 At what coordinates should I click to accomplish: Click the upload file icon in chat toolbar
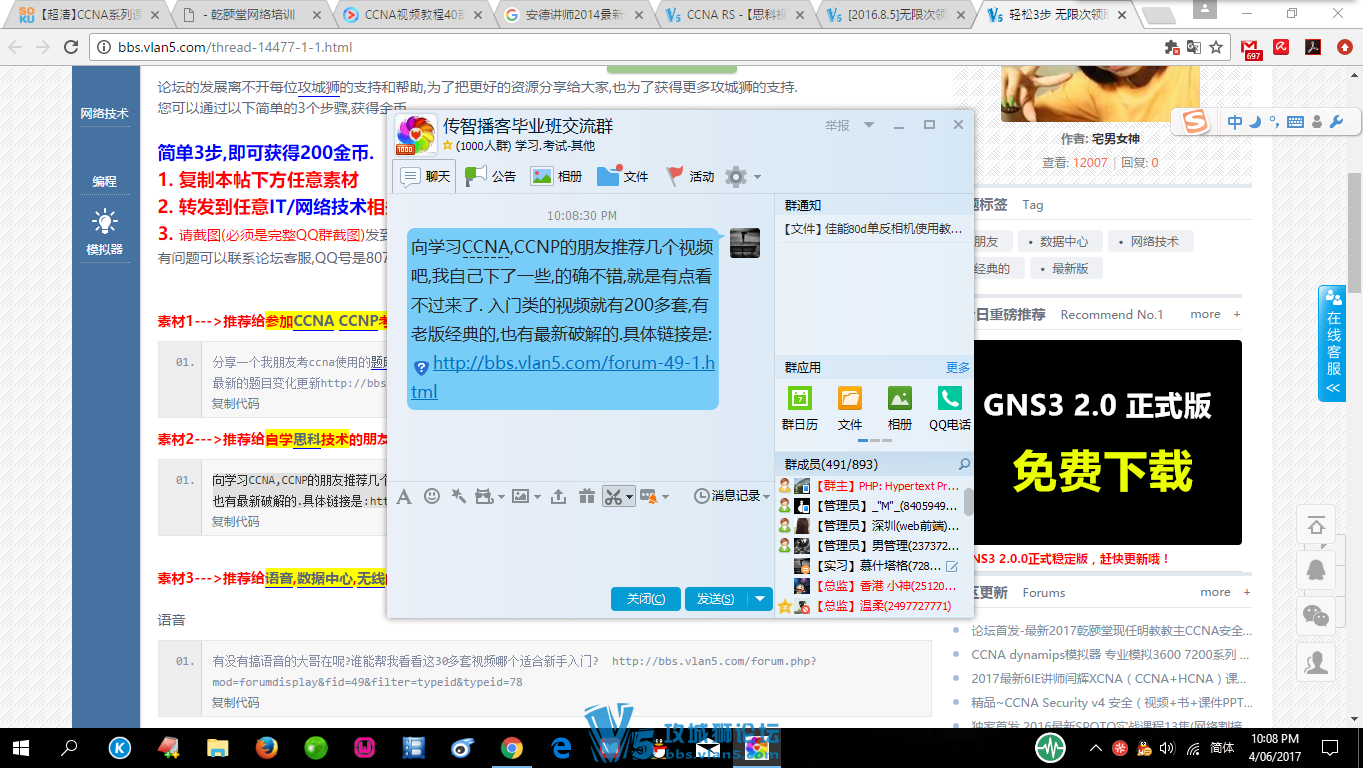[558, 496]
